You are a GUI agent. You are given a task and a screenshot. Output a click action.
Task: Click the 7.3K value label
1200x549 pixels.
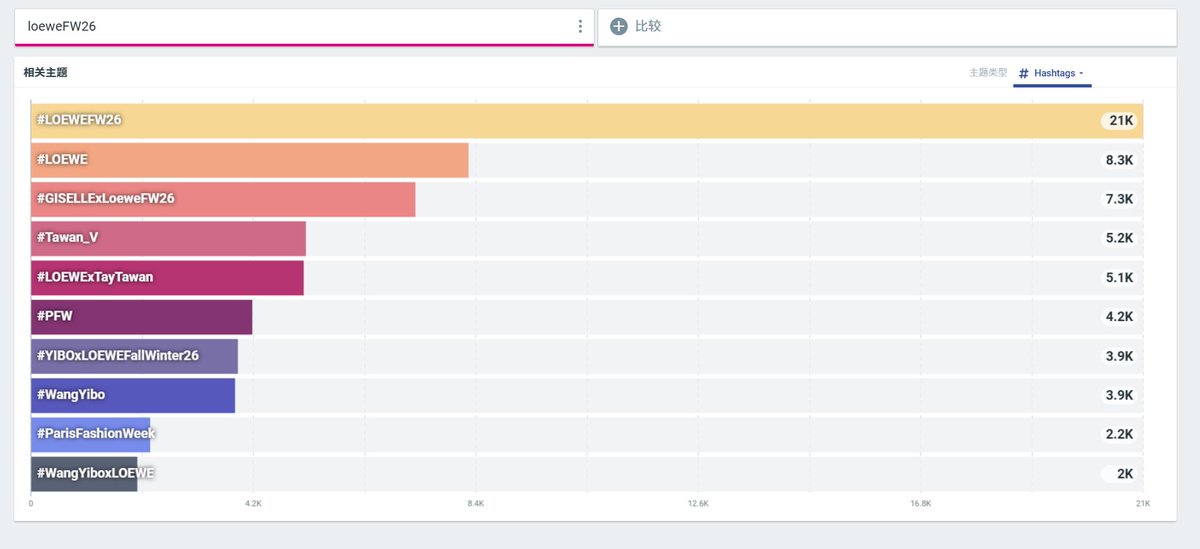(1119, 199)
